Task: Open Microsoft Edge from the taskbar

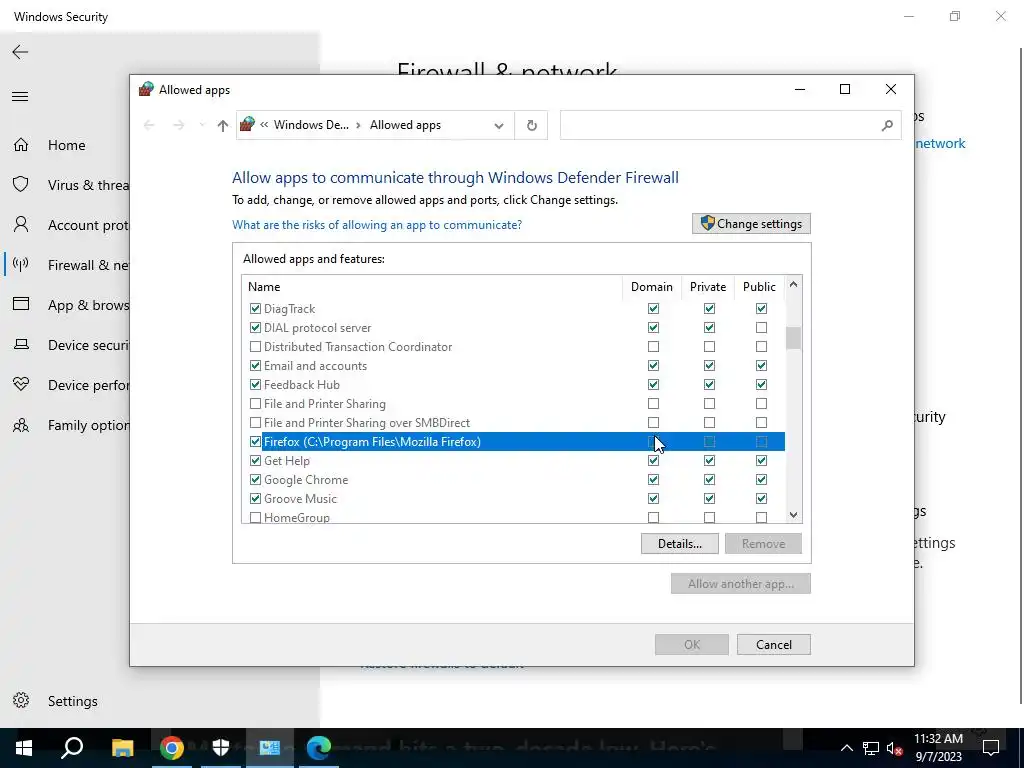Action: click(x=319, y=748)
